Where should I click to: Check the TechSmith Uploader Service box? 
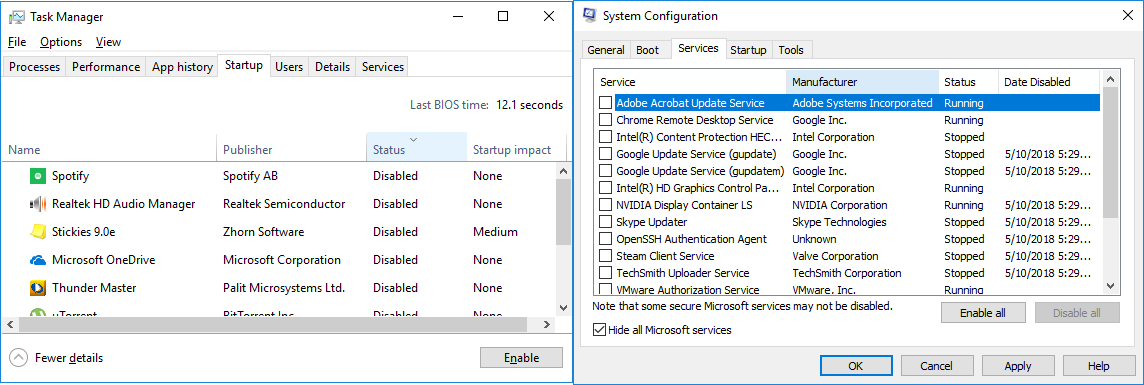606,273
